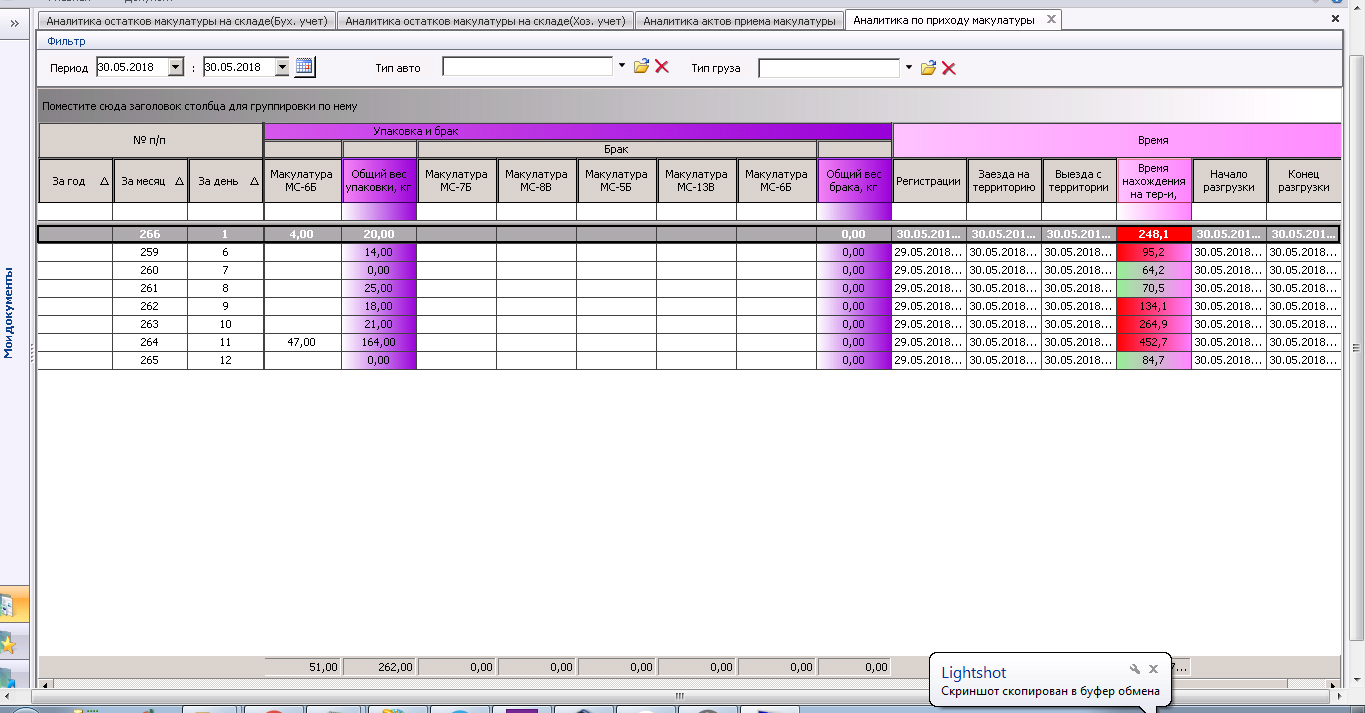Sort by the Общий вес брака, кг column

854,181
